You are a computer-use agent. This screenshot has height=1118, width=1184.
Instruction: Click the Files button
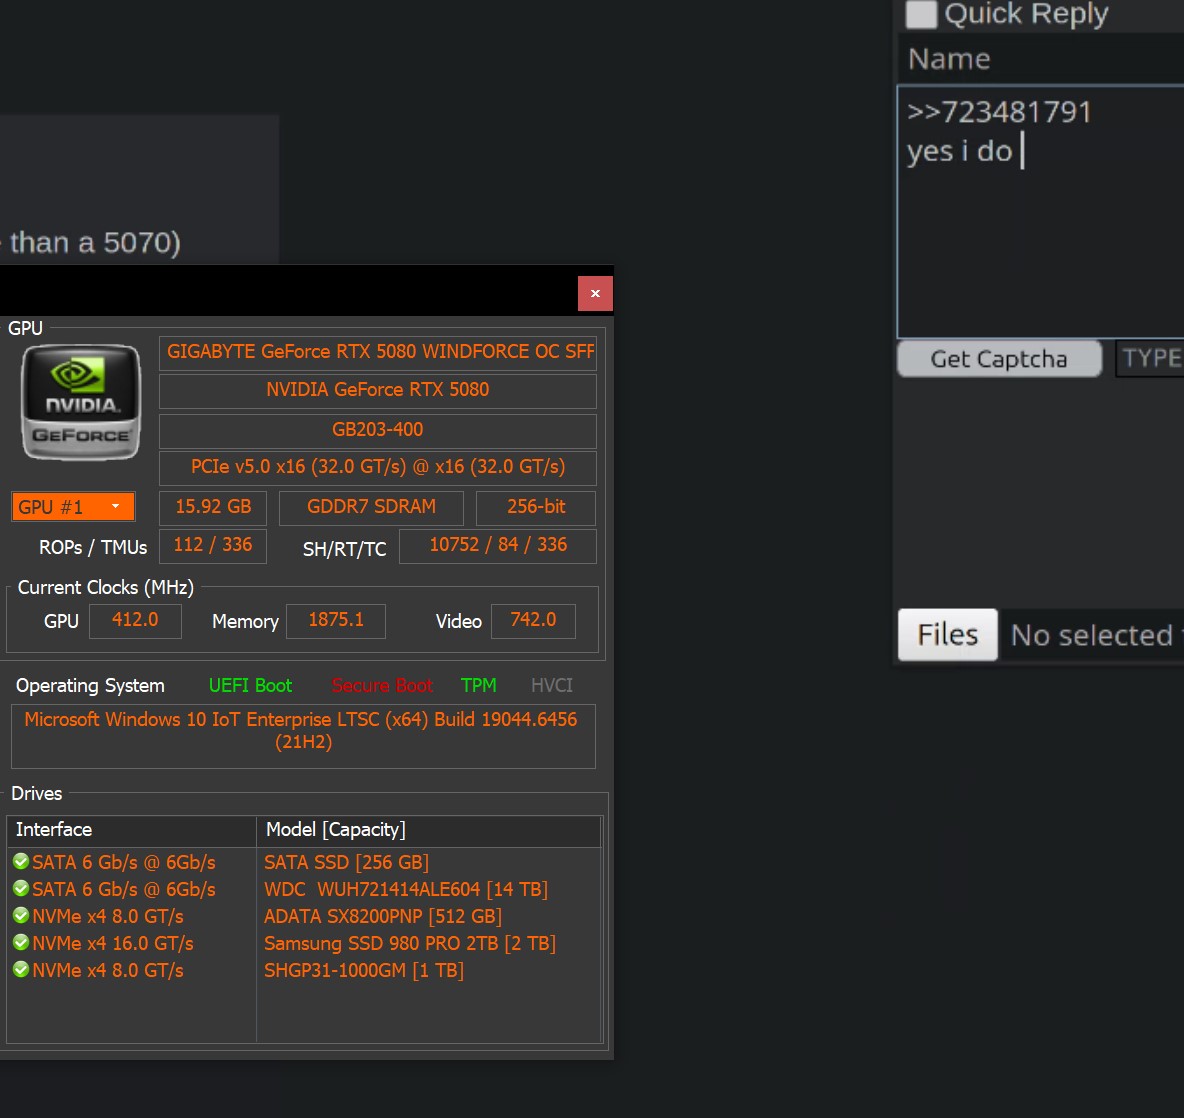pyautogui.click(x=948, y=635)
